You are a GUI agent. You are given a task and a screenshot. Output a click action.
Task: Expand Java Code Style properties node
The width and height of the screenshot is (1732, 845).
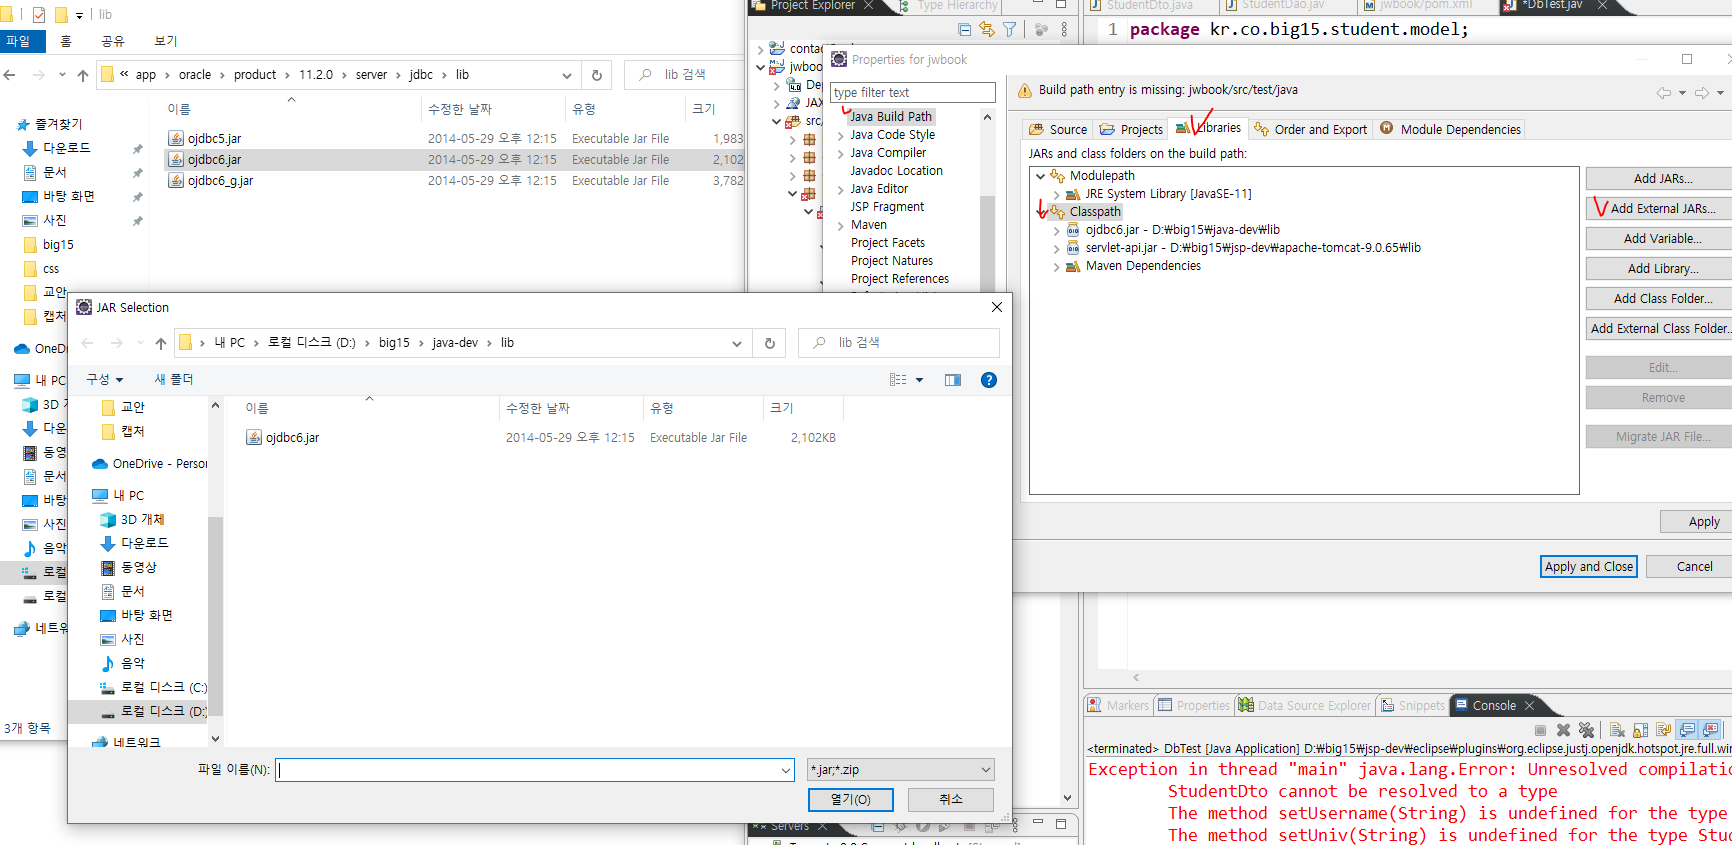point(840,135)
